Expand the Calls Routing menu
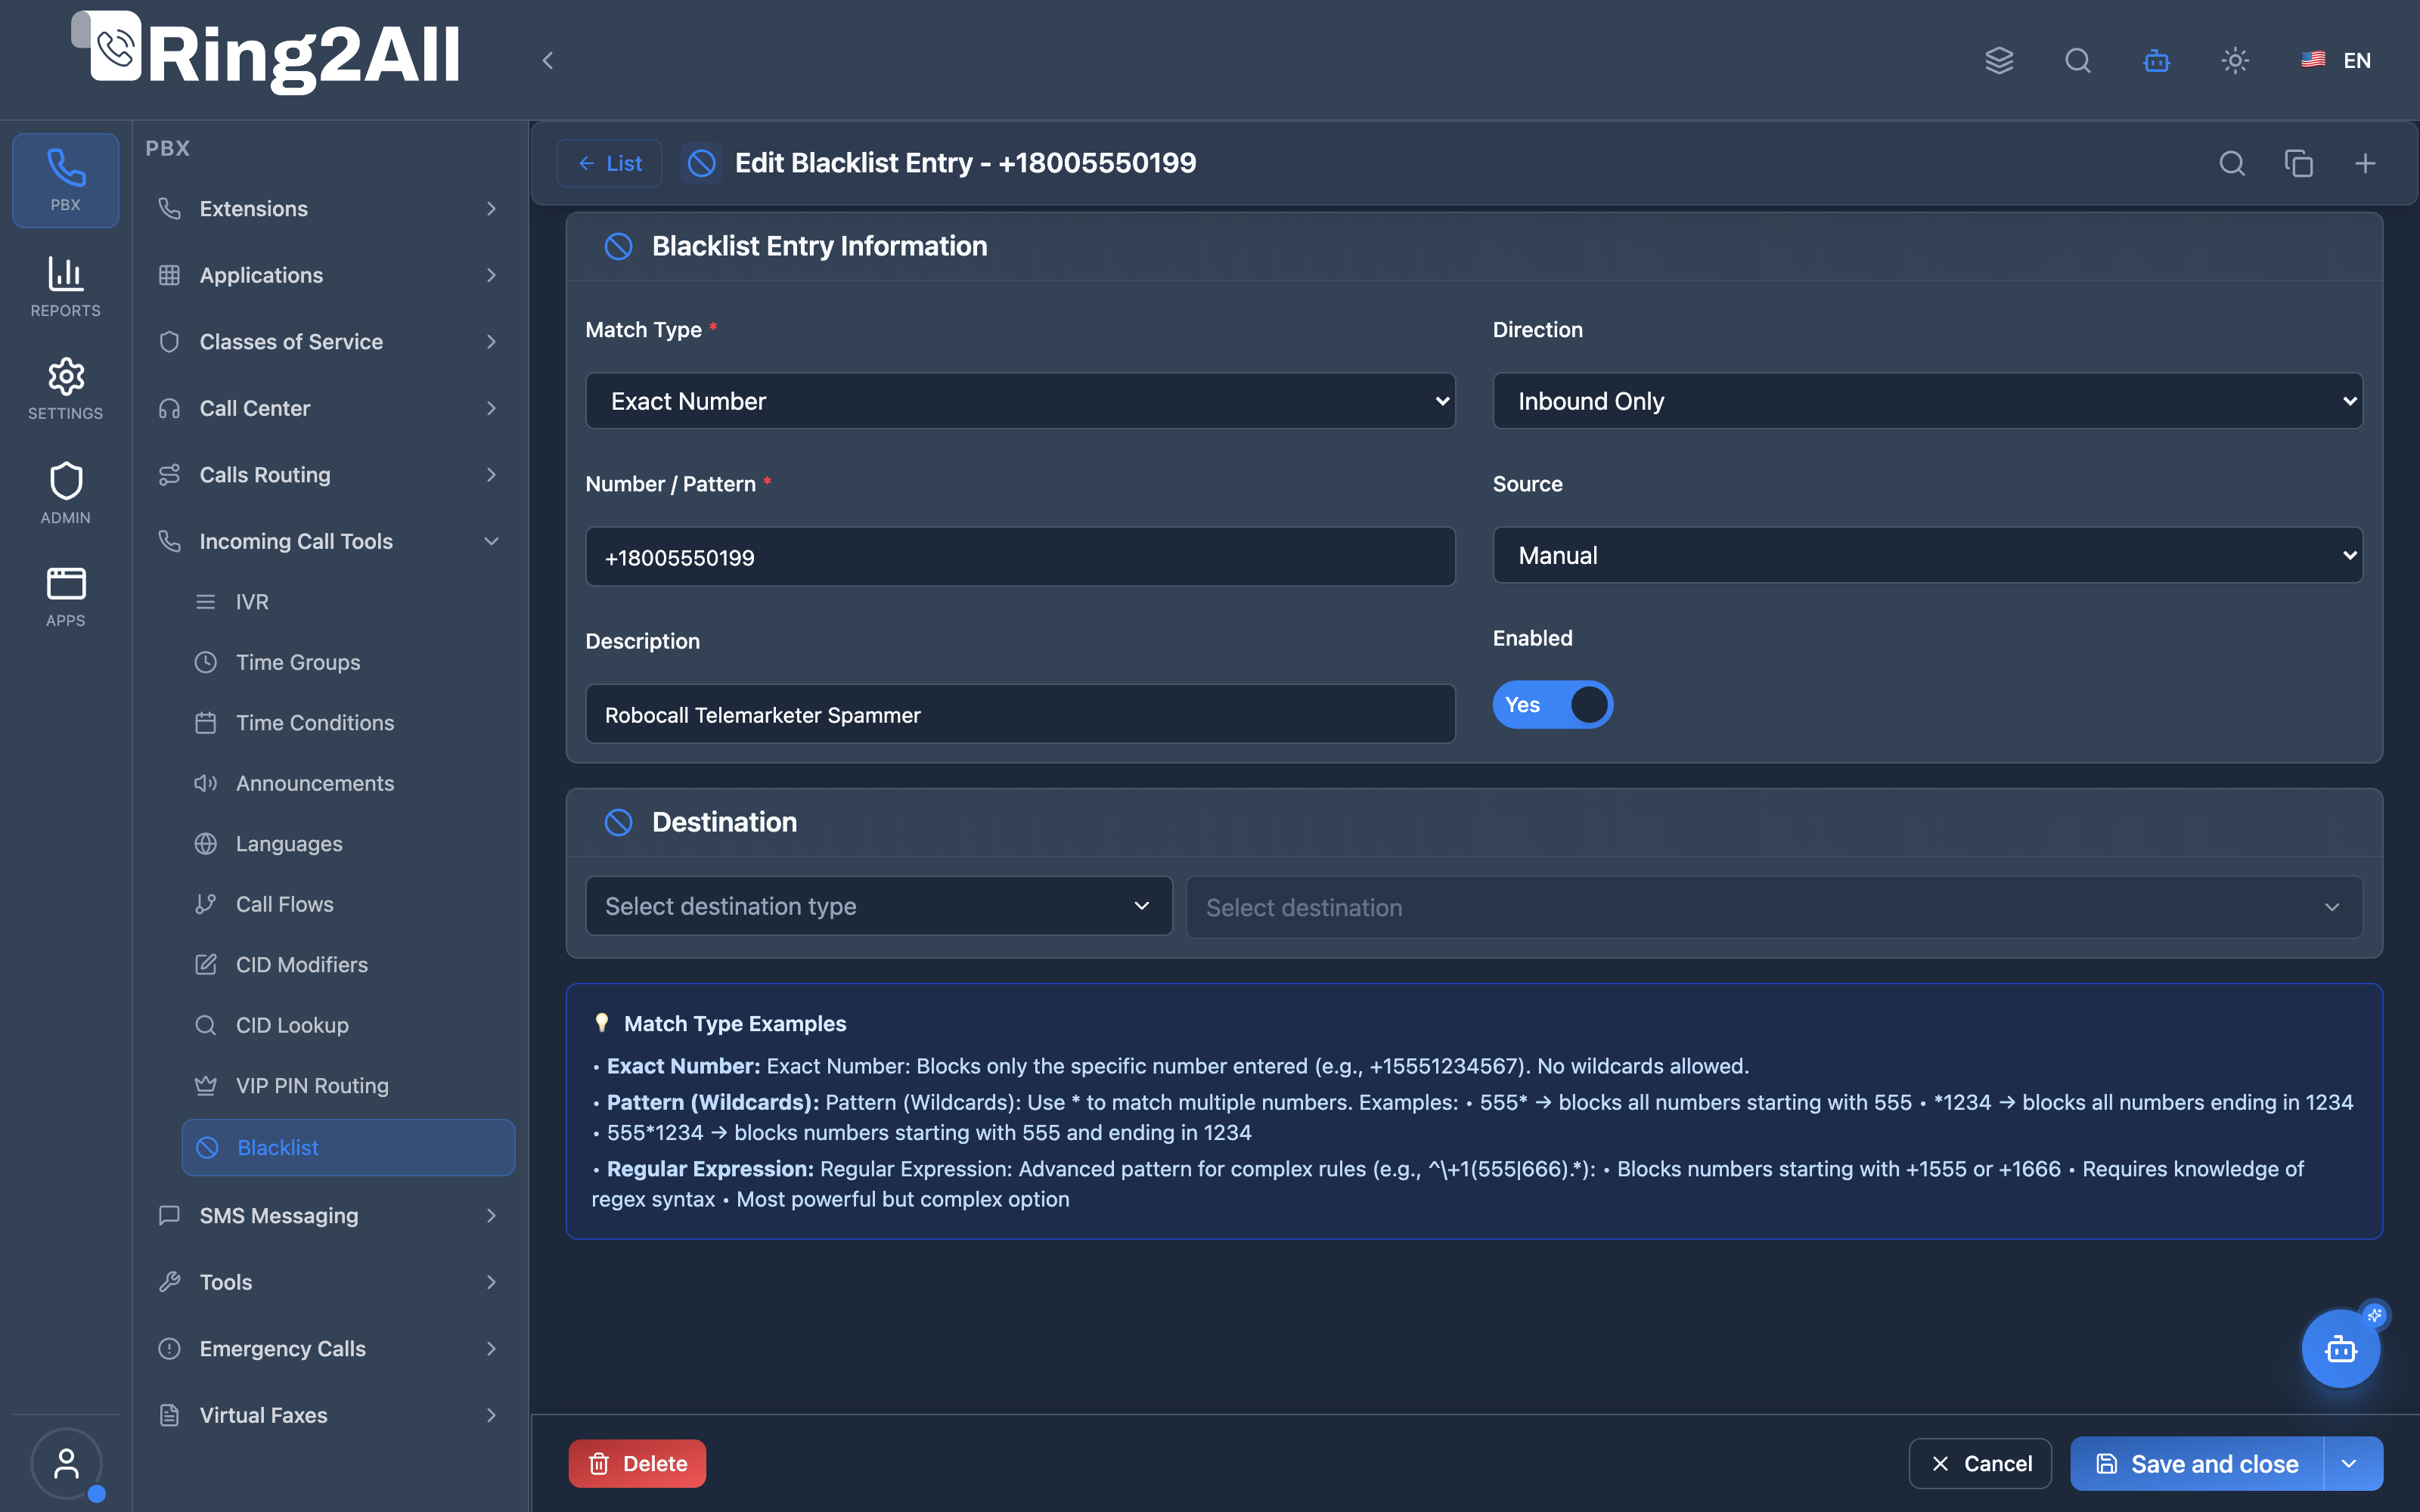The width and height of the screenshot is (2420, 1512). (x=329, y=475)
